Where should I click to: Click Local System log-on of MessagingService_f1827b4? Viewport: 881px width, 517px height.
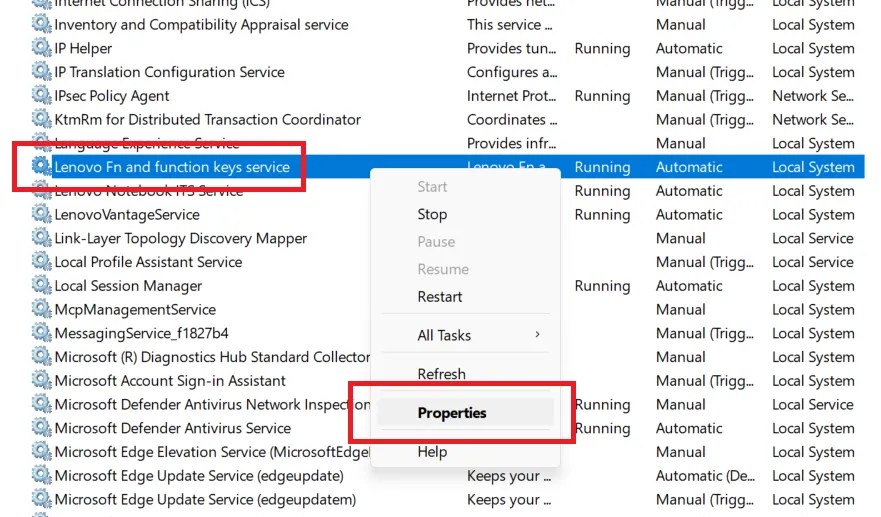pos(813,333)
